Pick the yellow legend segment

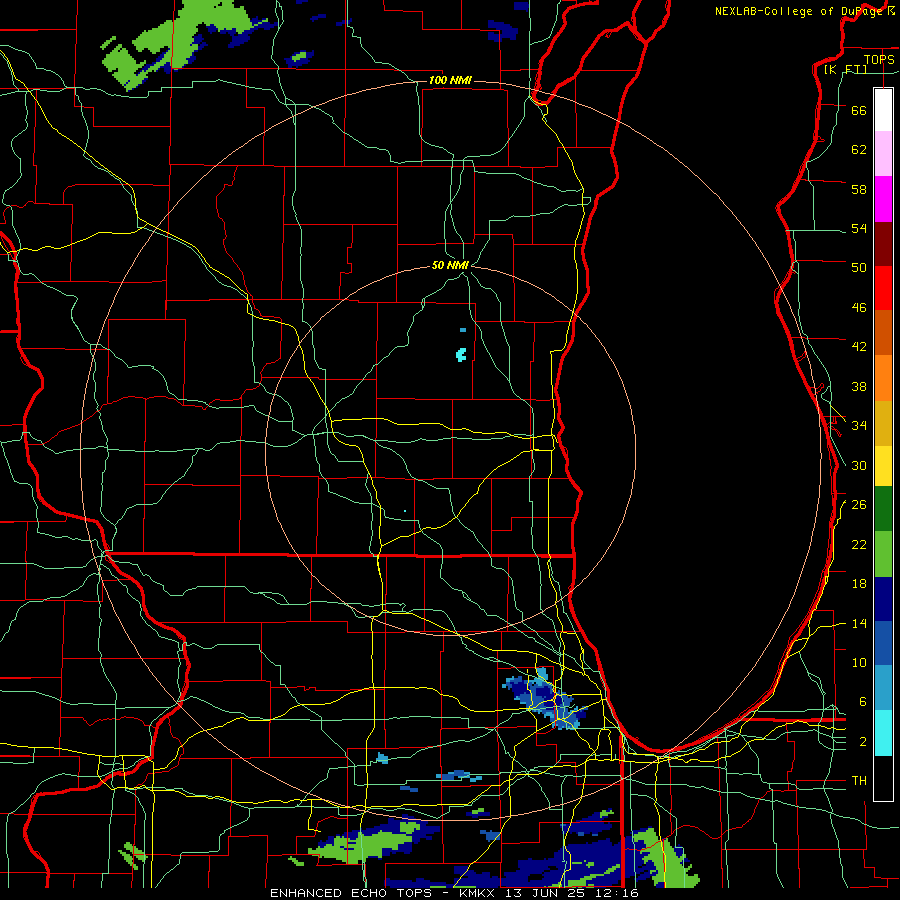coord(883,465)
